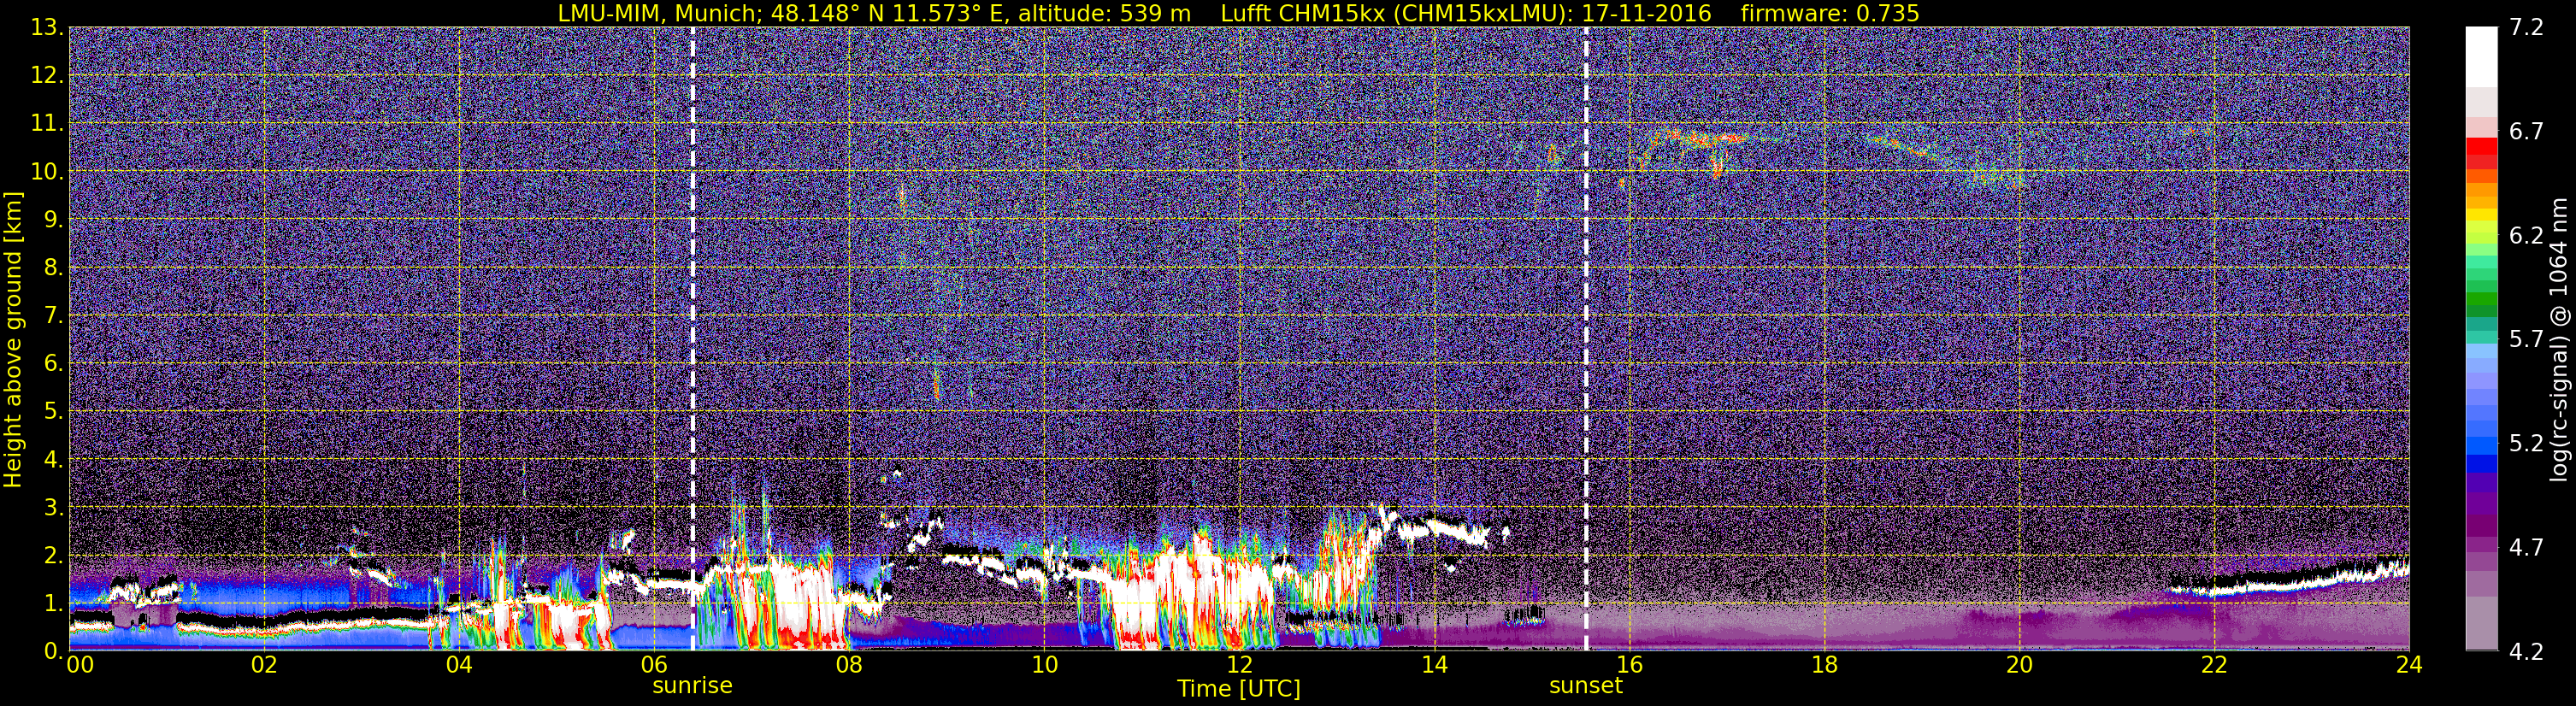Viewport: 2576px width, 706px height.
Task: Click the 'sunrise' label below the time axis
Action: point(692,686)
